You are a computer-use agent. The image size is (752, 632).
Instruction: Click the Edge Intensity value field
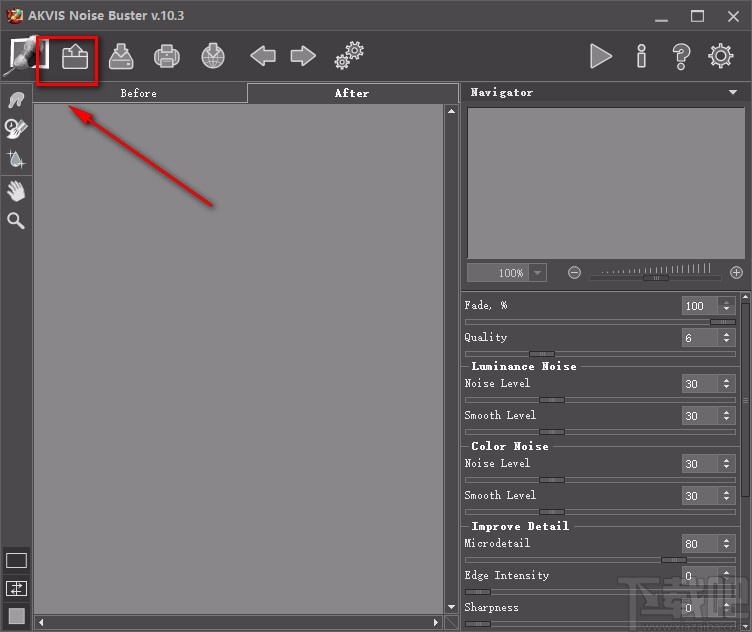[x=699, y=576]
